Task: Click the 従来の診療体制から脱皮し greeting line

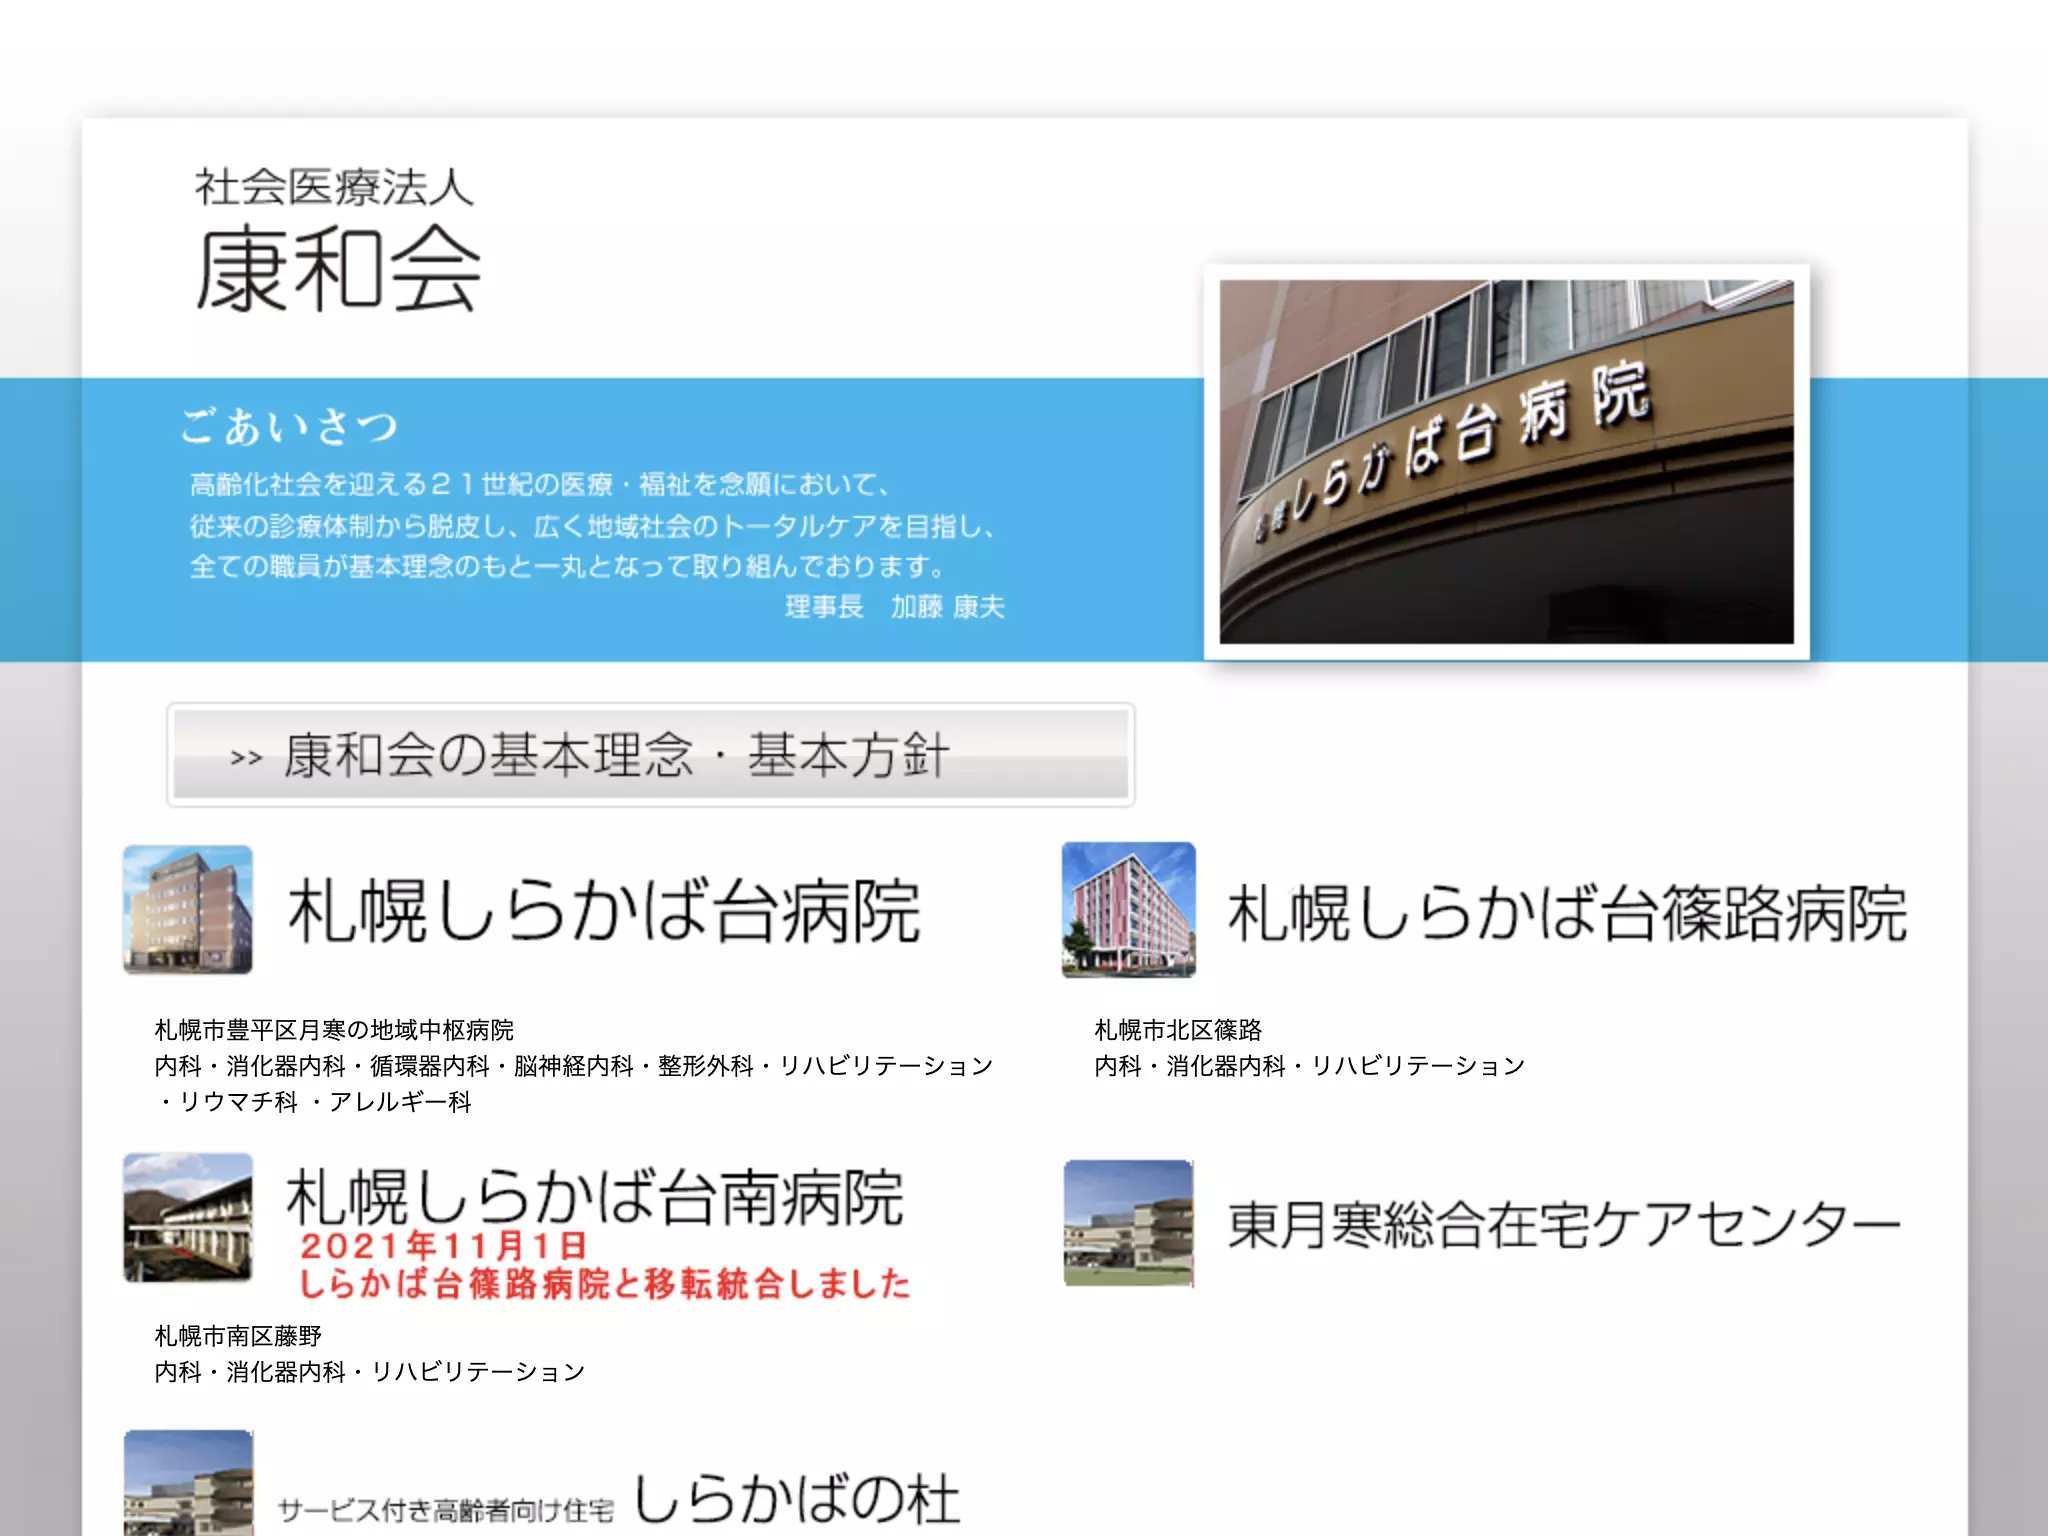Action: pyautogui.click(x=593, y=525)
